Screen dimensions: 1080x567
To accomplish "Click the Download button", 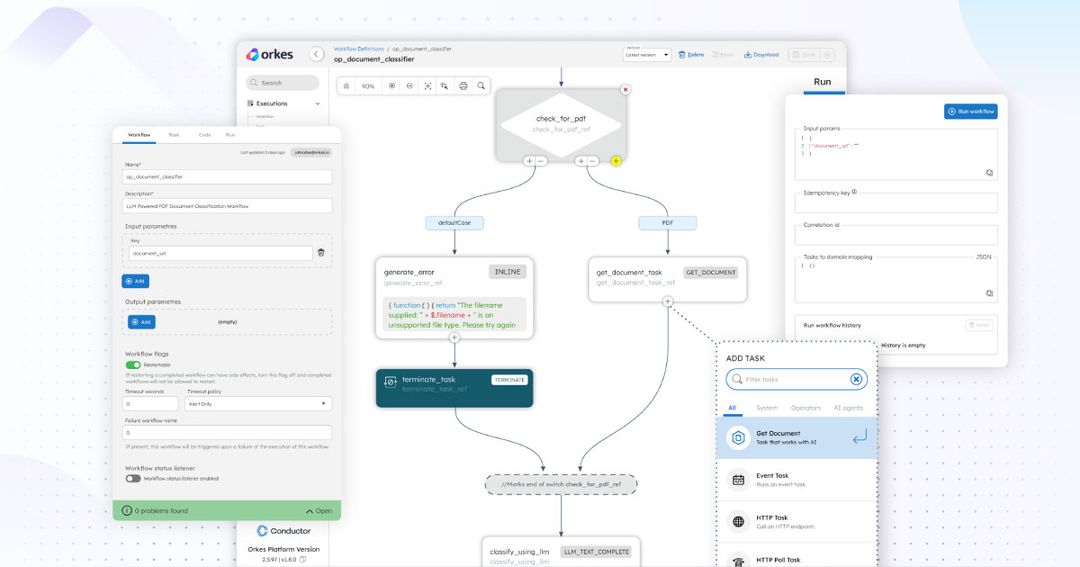I will coord(761,54).
